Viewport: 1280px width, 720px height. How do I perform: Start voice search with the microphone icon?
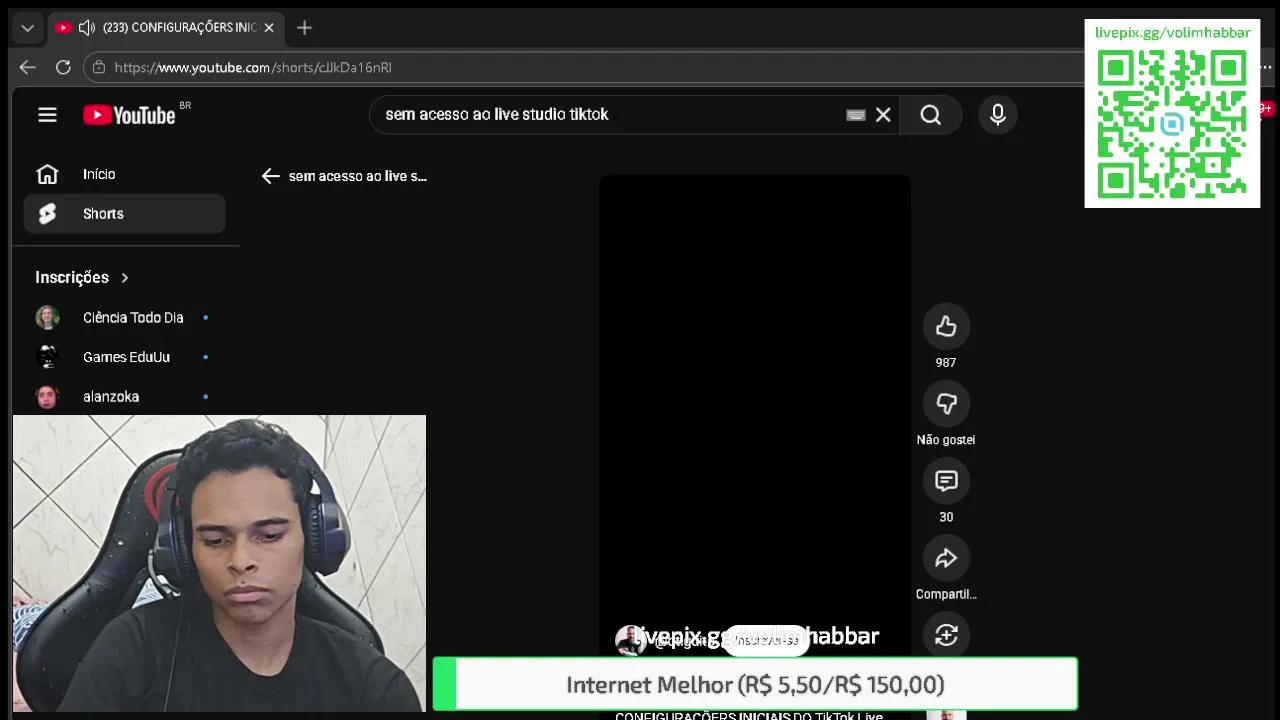click(997, 115)
